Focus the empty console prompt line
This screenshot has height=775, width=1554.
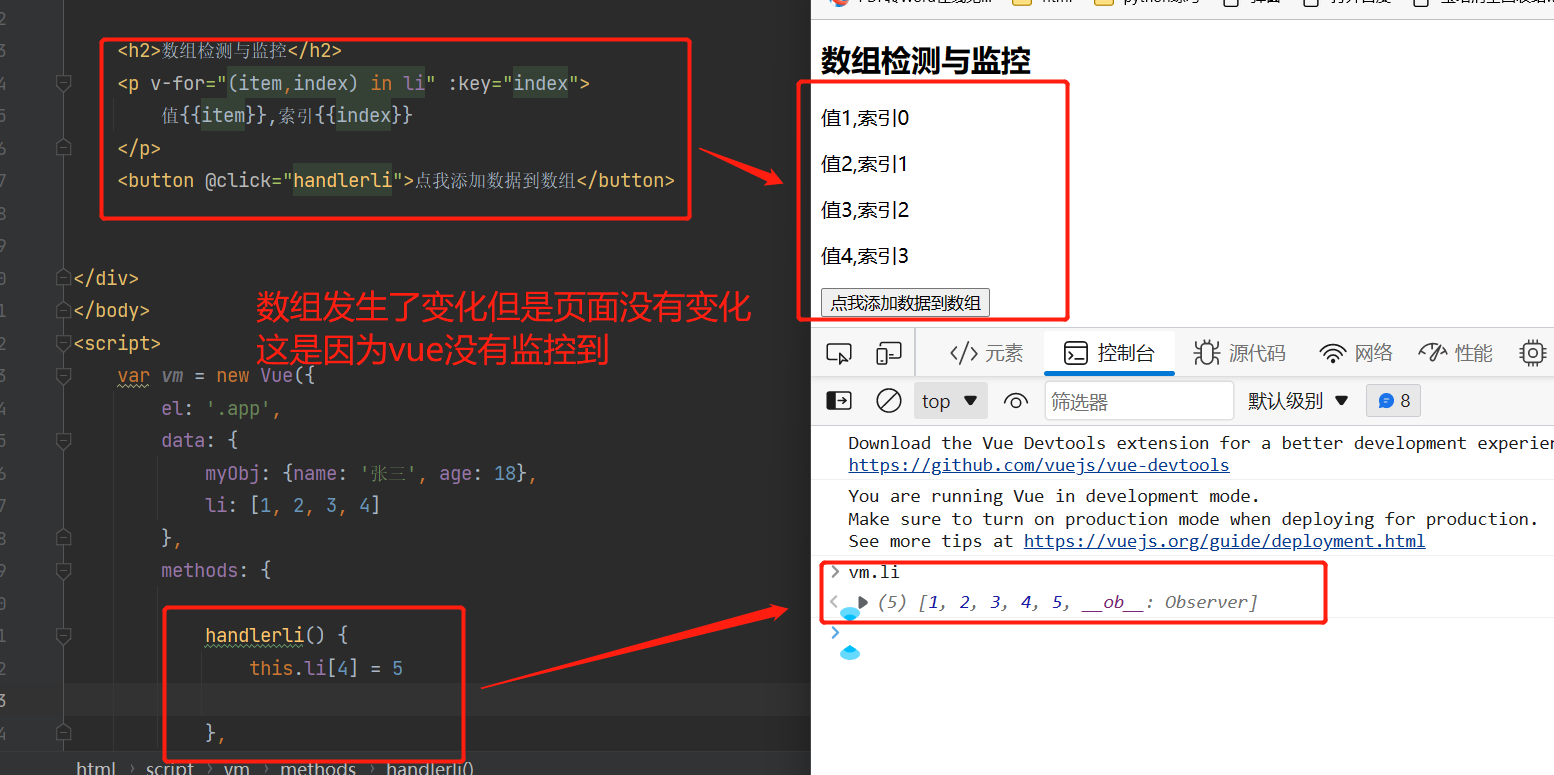(1190, 632)
